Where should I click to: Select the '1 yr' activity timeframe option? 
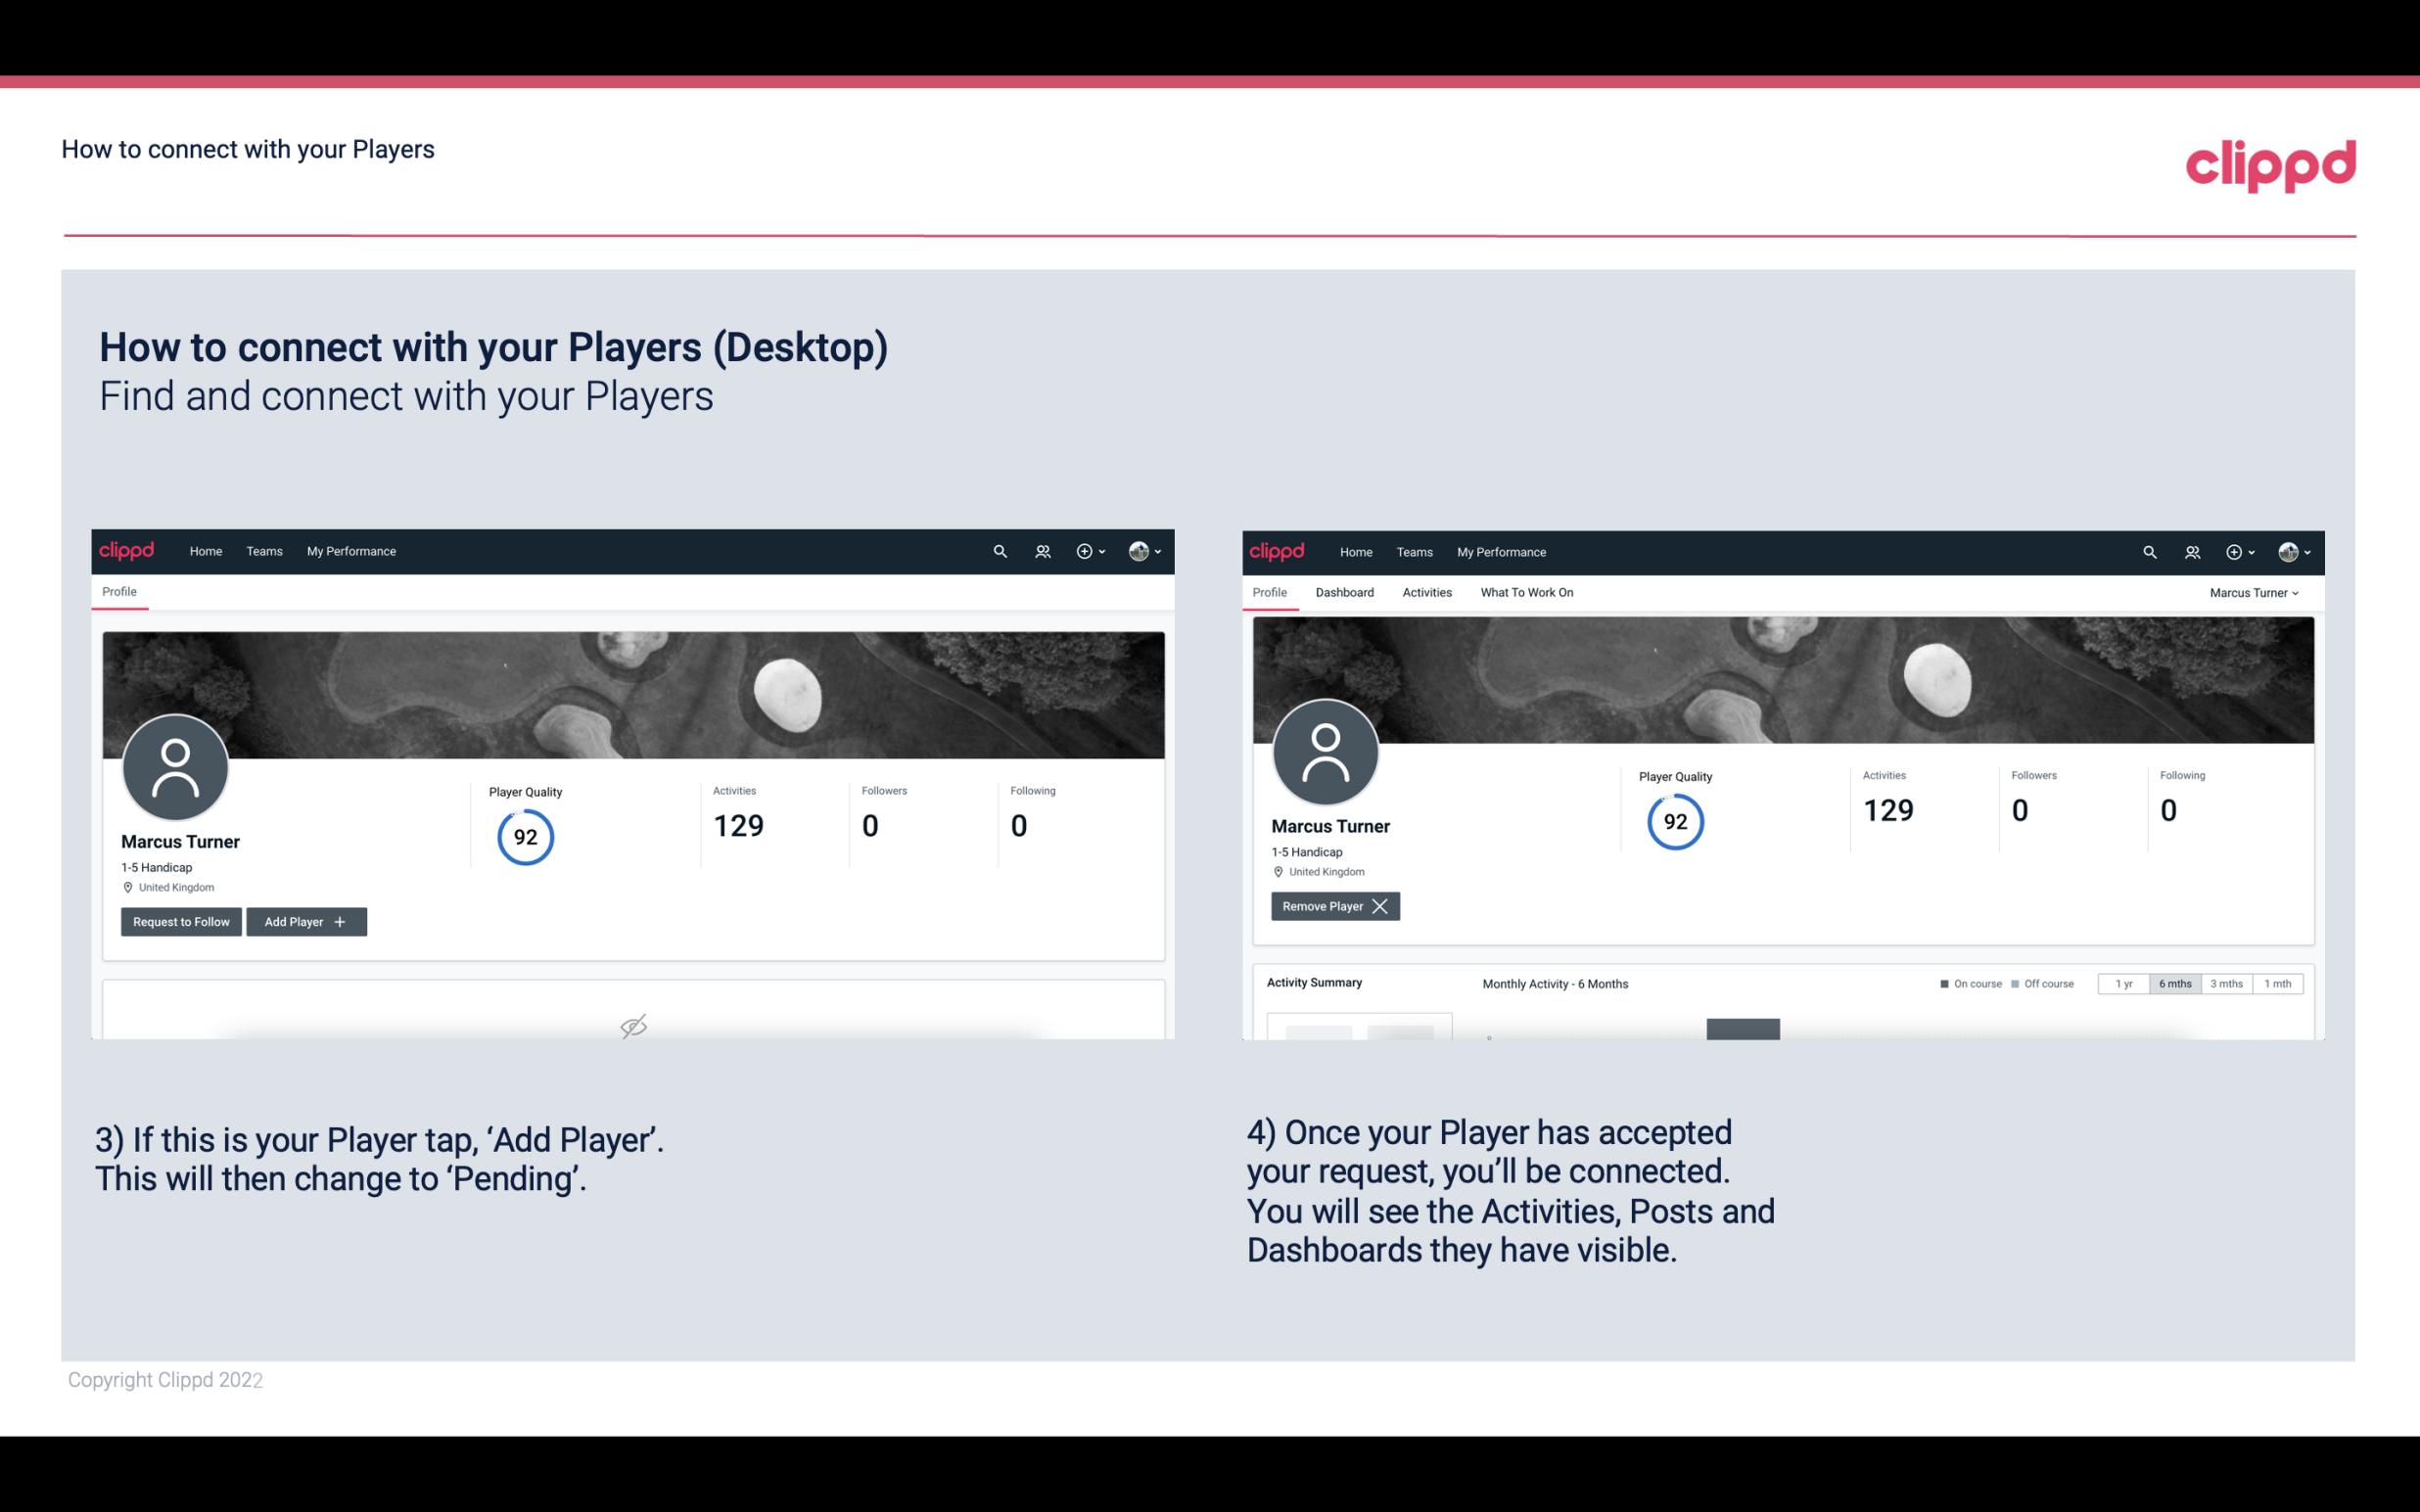point(2122,983)
